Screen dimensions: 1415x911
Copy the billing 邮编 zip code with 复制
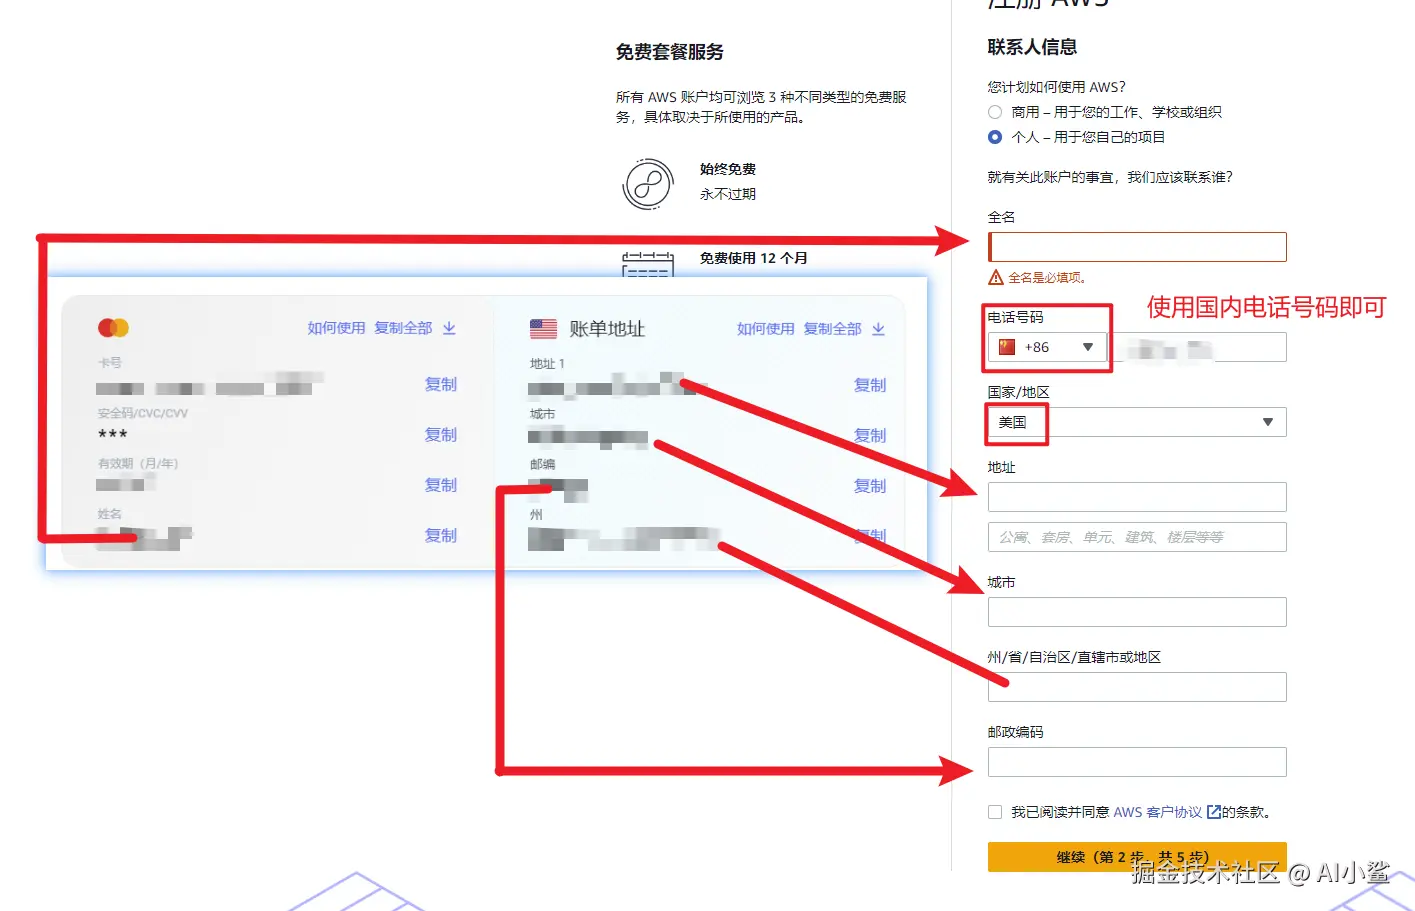(x=870, y=486)
